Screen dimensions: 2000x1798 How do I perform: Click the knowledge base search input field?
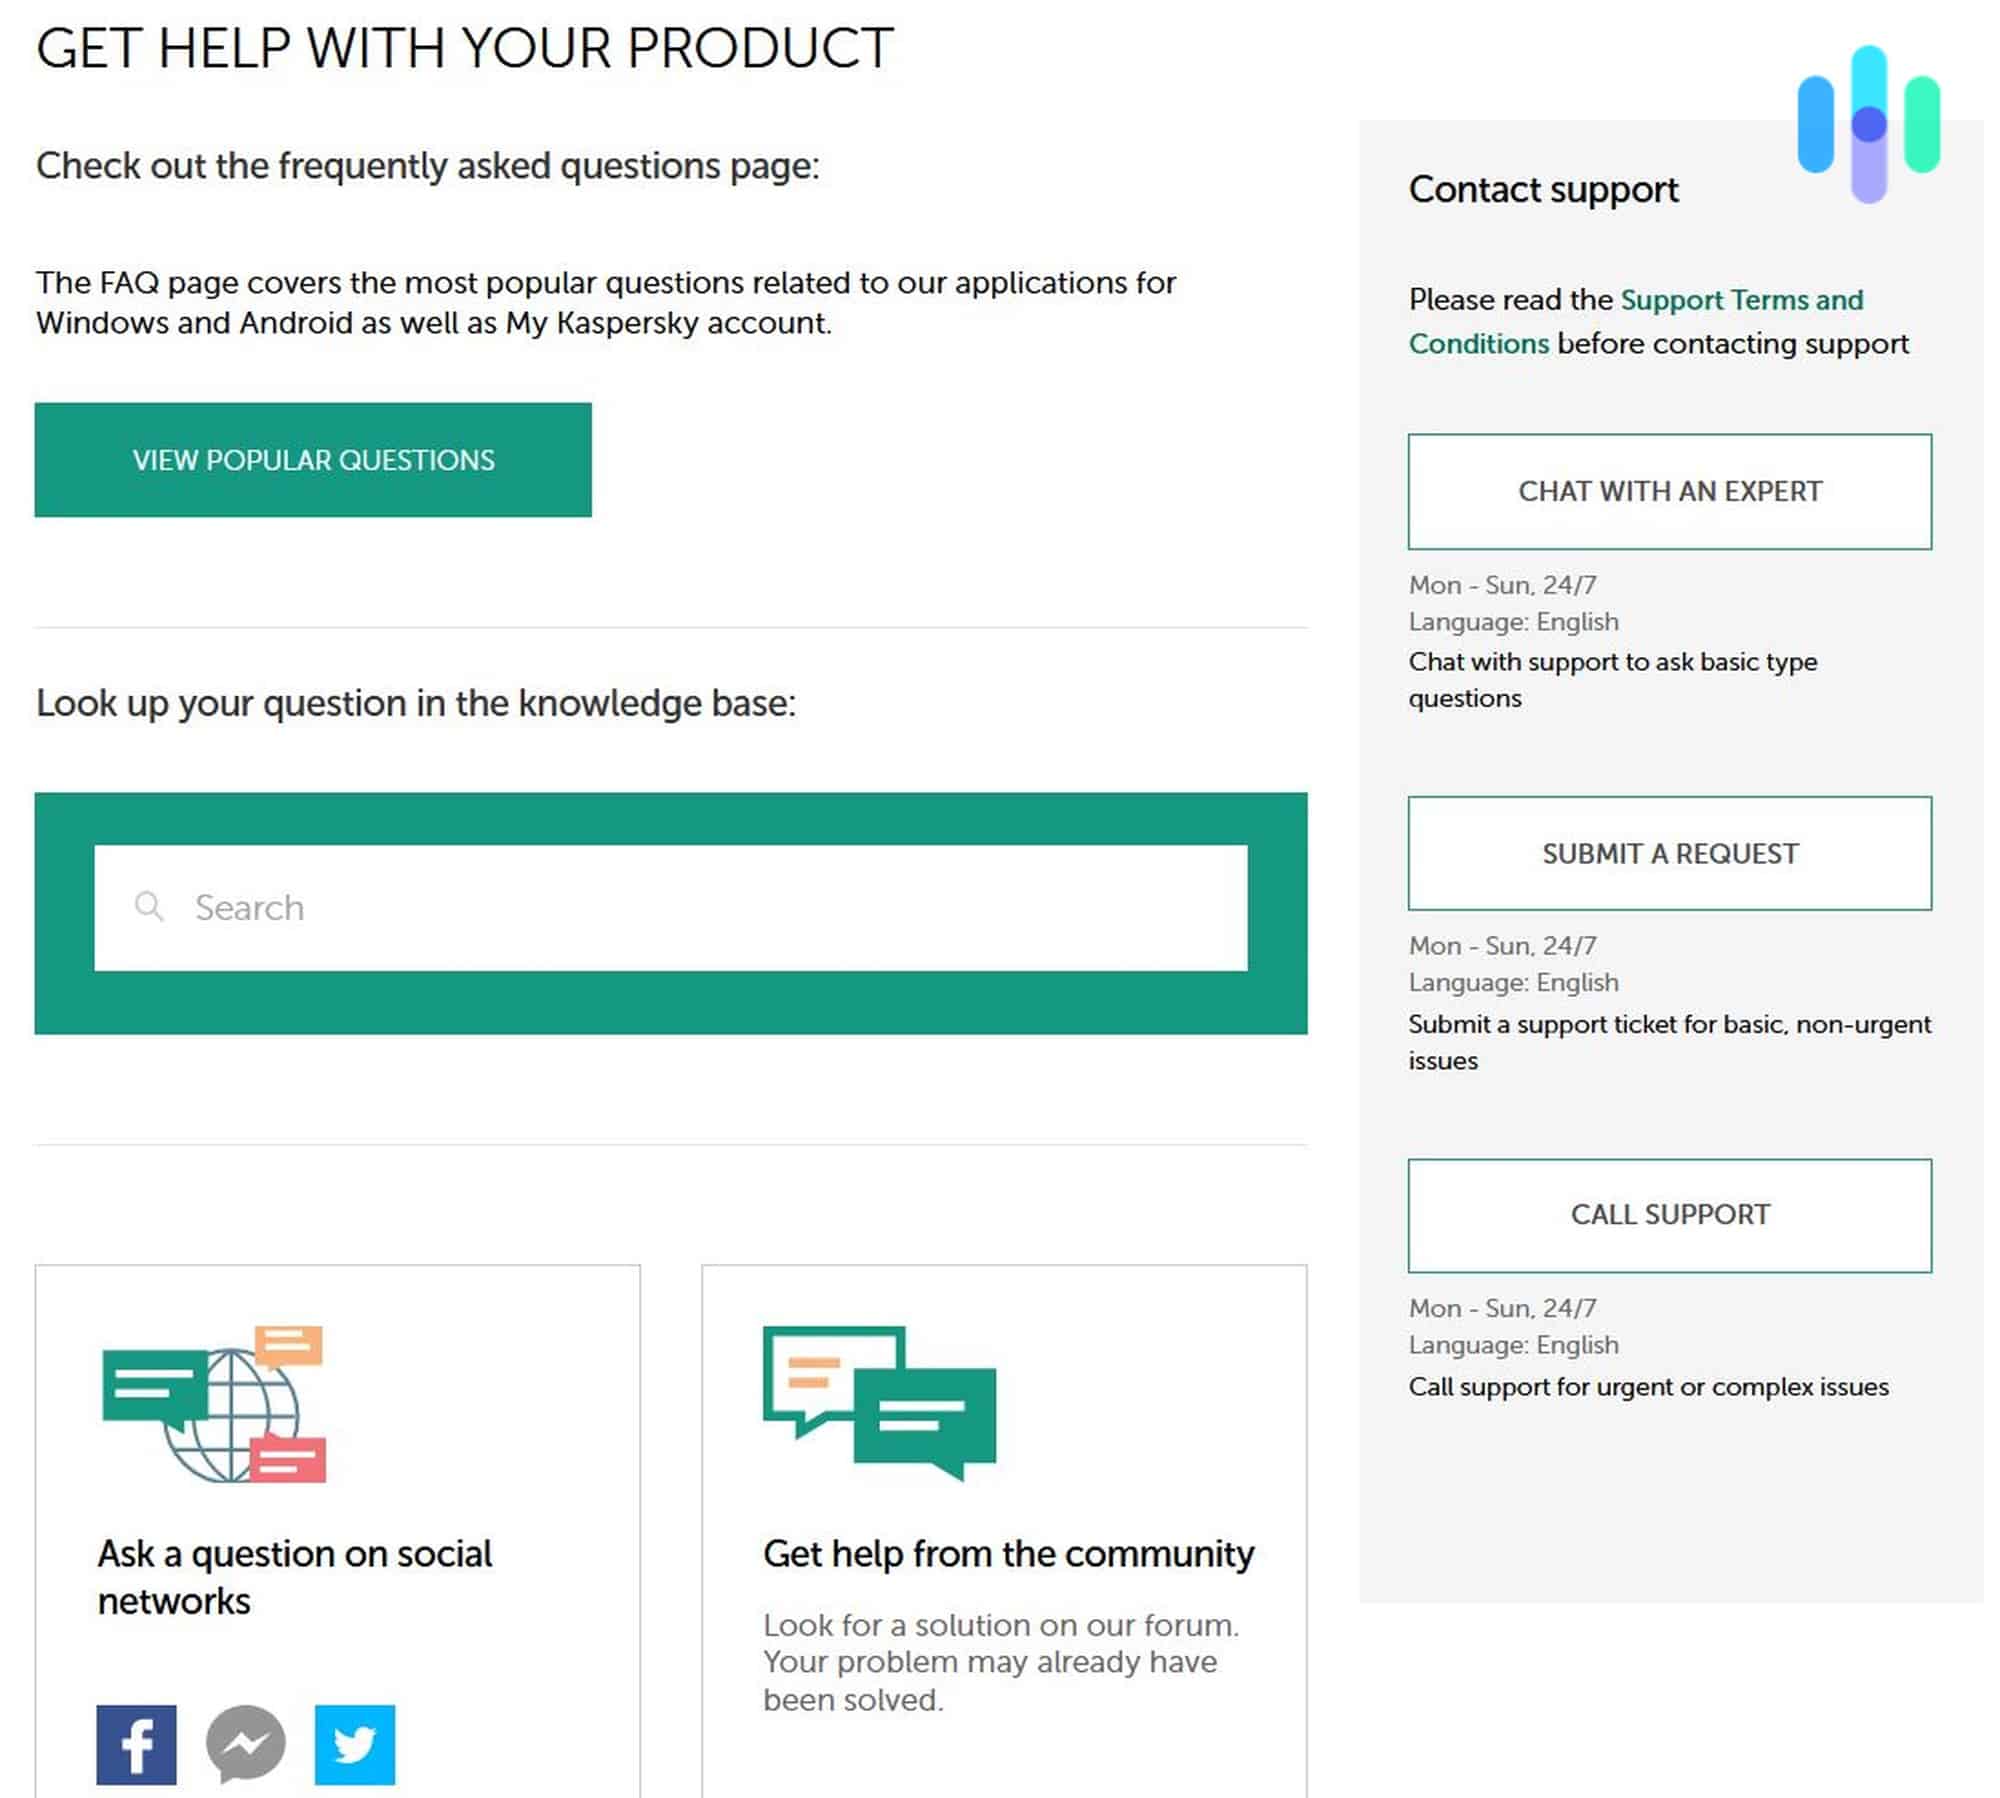(672, 906)
